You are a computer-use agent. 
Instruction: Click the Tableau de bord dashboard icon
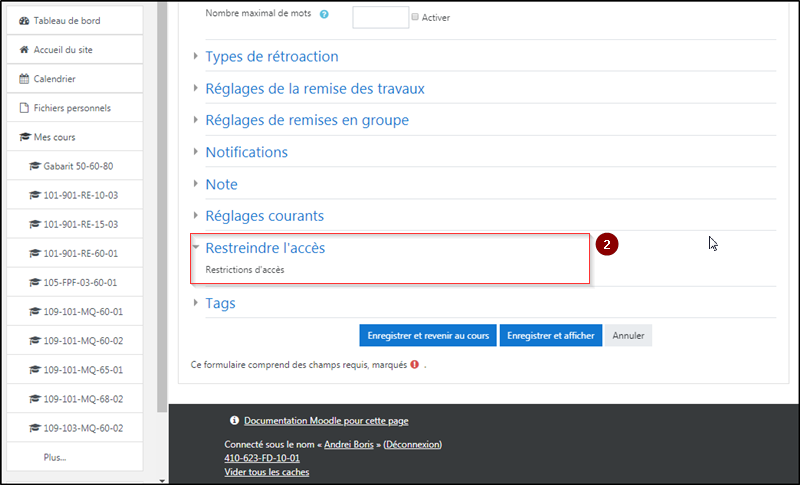tap(25, 20)
